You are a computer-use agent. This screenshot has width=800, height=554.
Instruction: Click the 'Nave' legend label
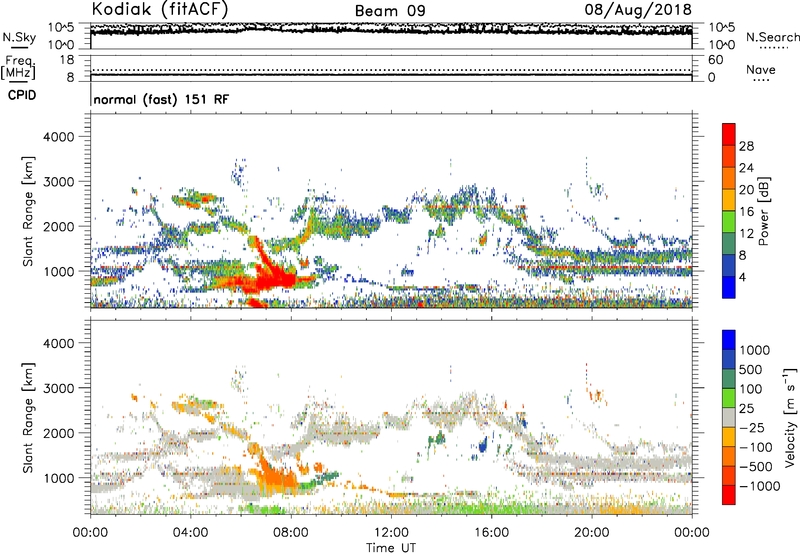(761, 70)
